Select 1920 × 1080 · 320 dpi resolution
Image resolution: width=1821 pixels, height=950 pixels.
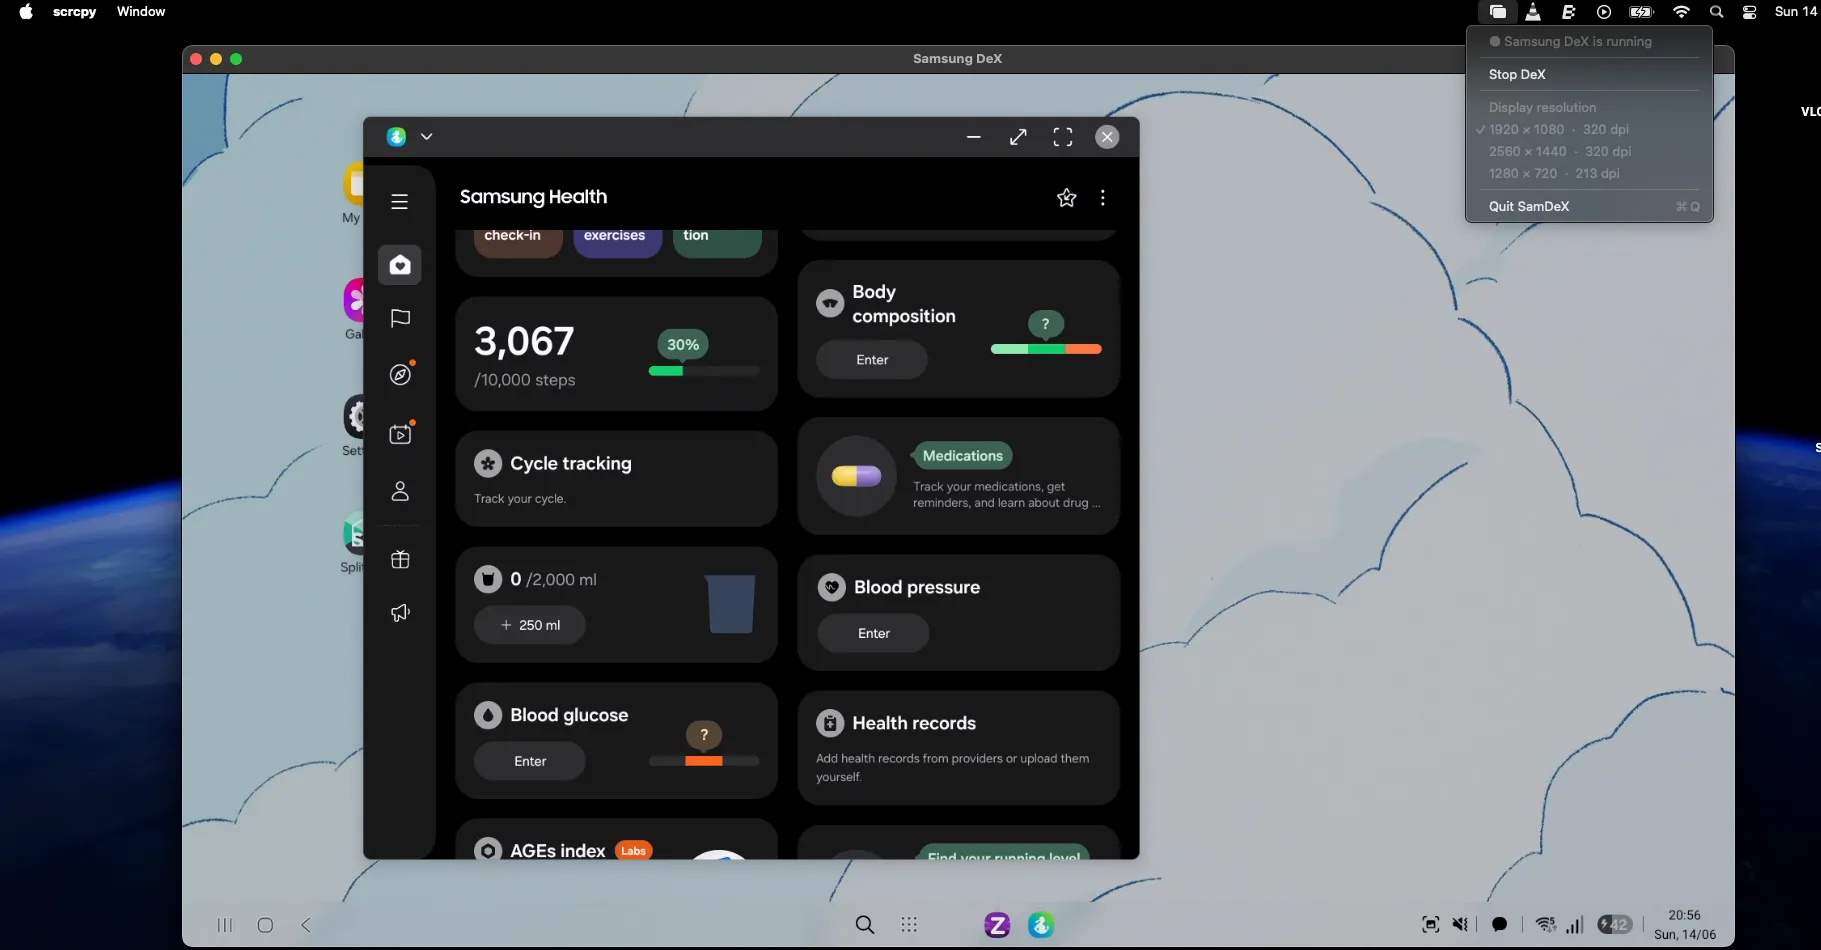(x=1589, y=129)
